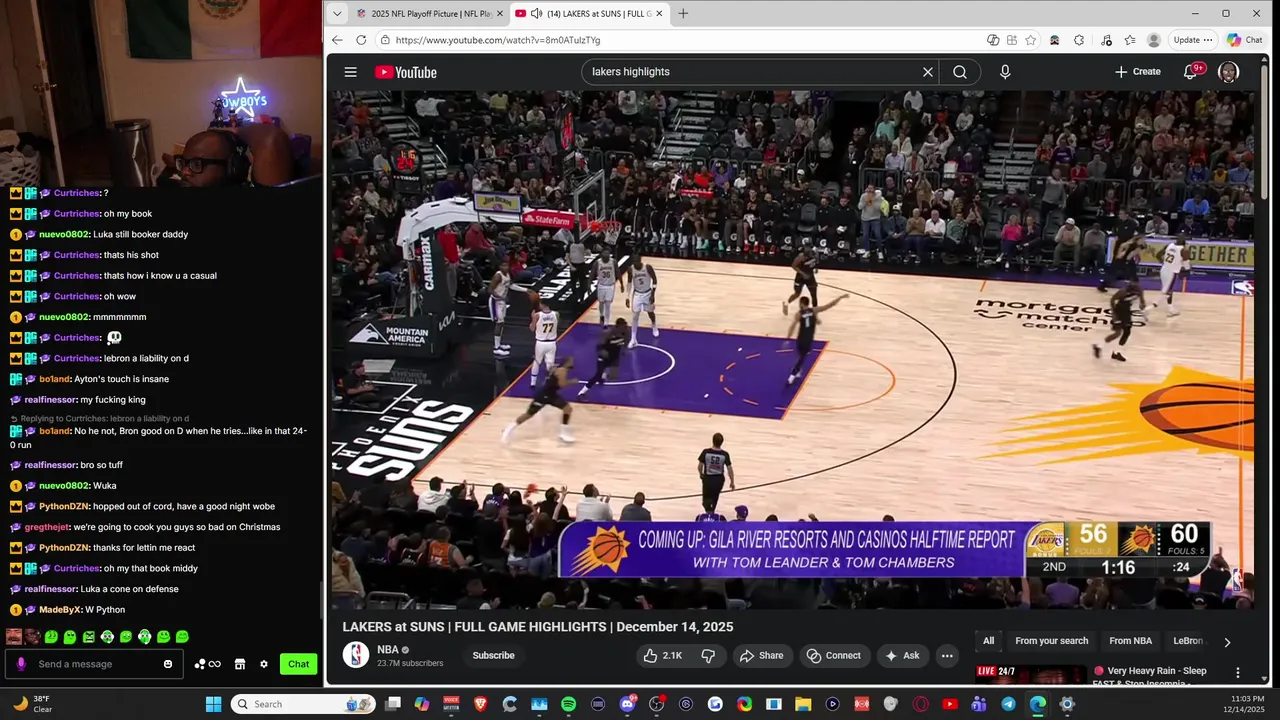Open chat settings gear
This screenshot has height=720, width=1280.
tap(264, 664)
